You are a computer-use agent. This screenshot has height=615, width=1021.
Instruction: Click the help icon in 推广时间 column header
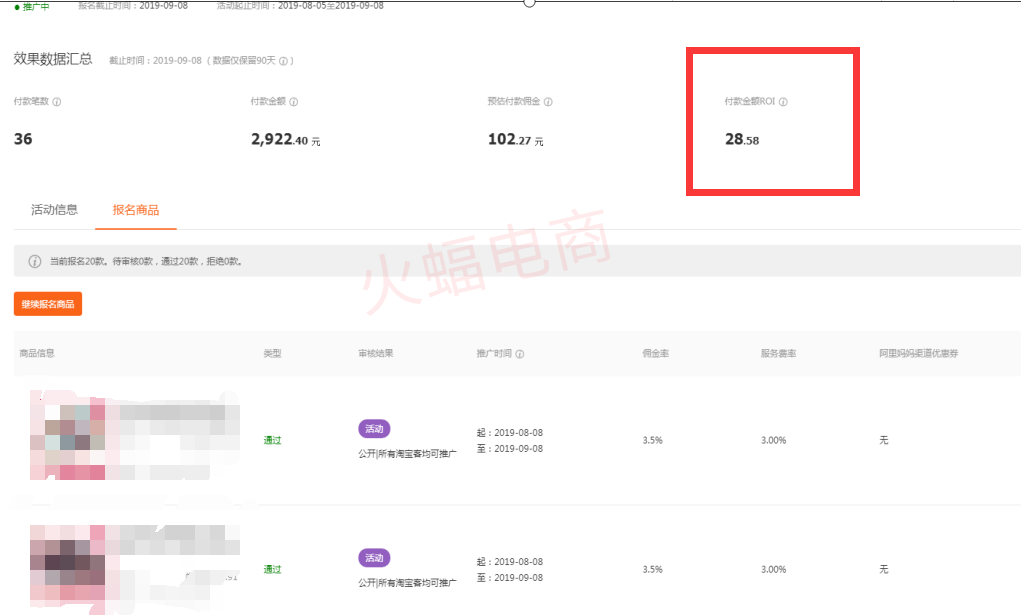[x=520, y=354]
